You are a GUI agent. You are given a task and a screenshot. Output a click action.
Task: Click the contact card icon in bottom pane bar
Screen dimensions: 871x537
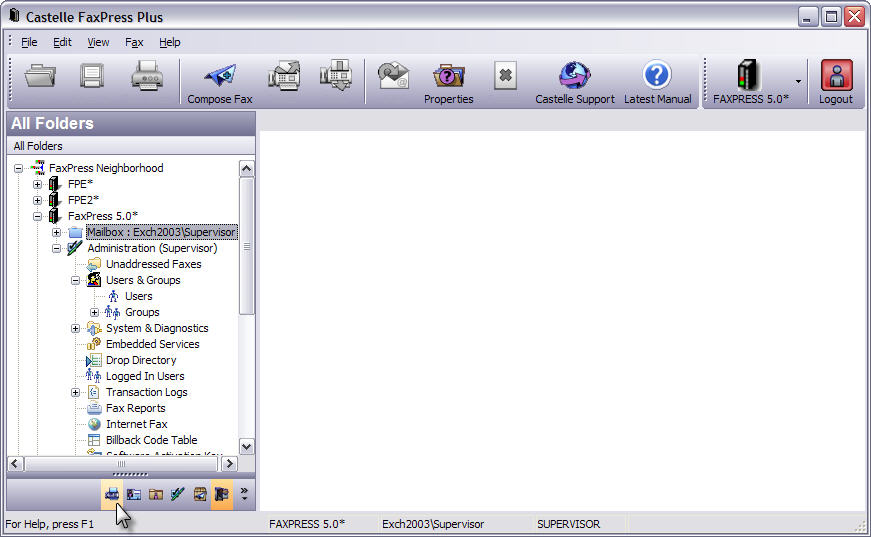[134, 494]
